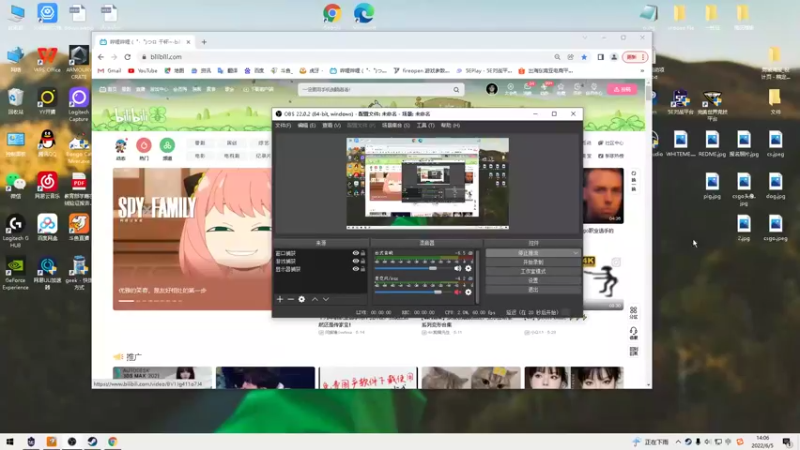Unmute the red microphone speaker icon in OBS mixer
This screenshot has width=800, height=450.
click(x=458, y=292)
